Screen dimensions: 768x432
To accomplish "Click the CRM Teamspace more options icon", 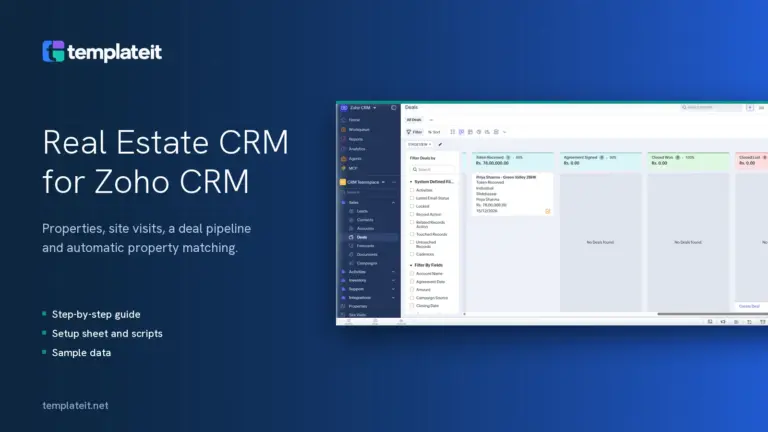I will coord(394,182).
